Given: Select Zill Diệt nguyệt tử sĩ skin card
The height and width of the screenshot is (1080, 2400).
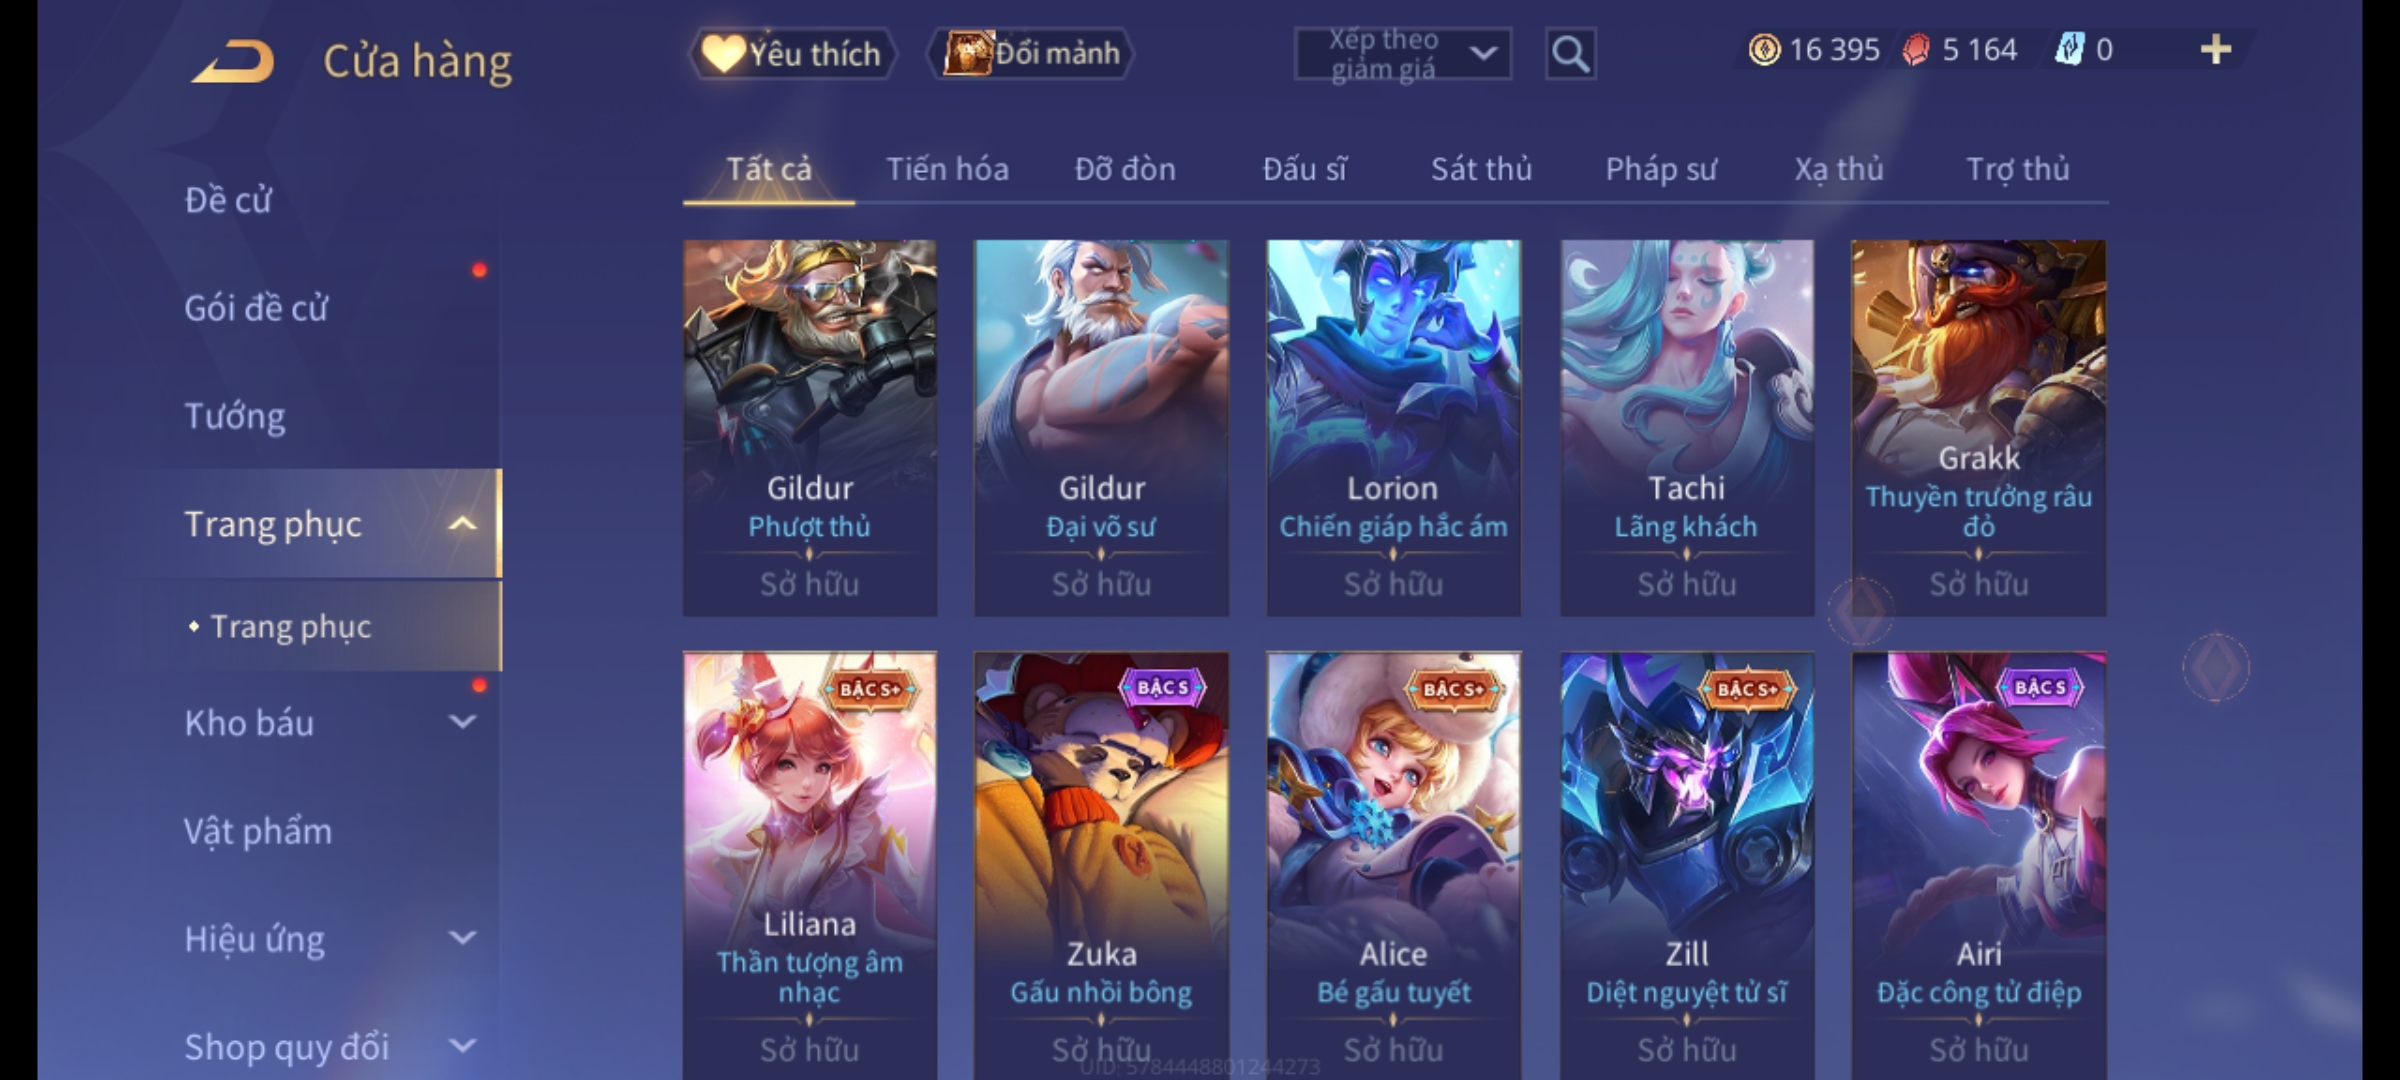Looking at the screenshot, I should [x=1687, y=866].
